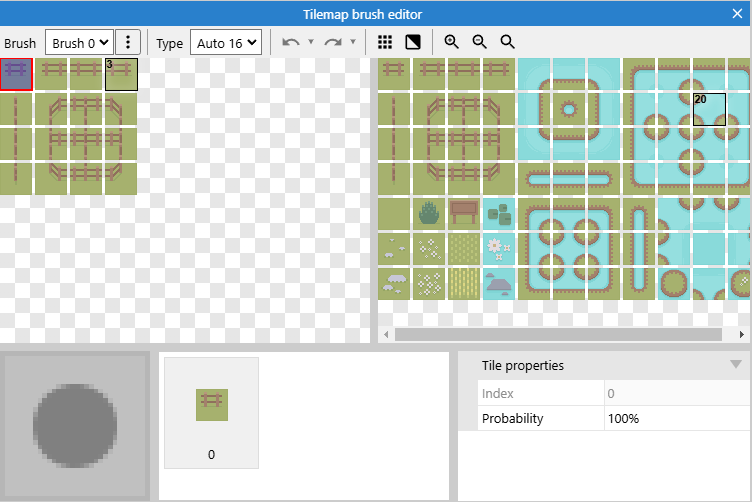Reset zoom with the plain magnifier icon

[507, 43]
